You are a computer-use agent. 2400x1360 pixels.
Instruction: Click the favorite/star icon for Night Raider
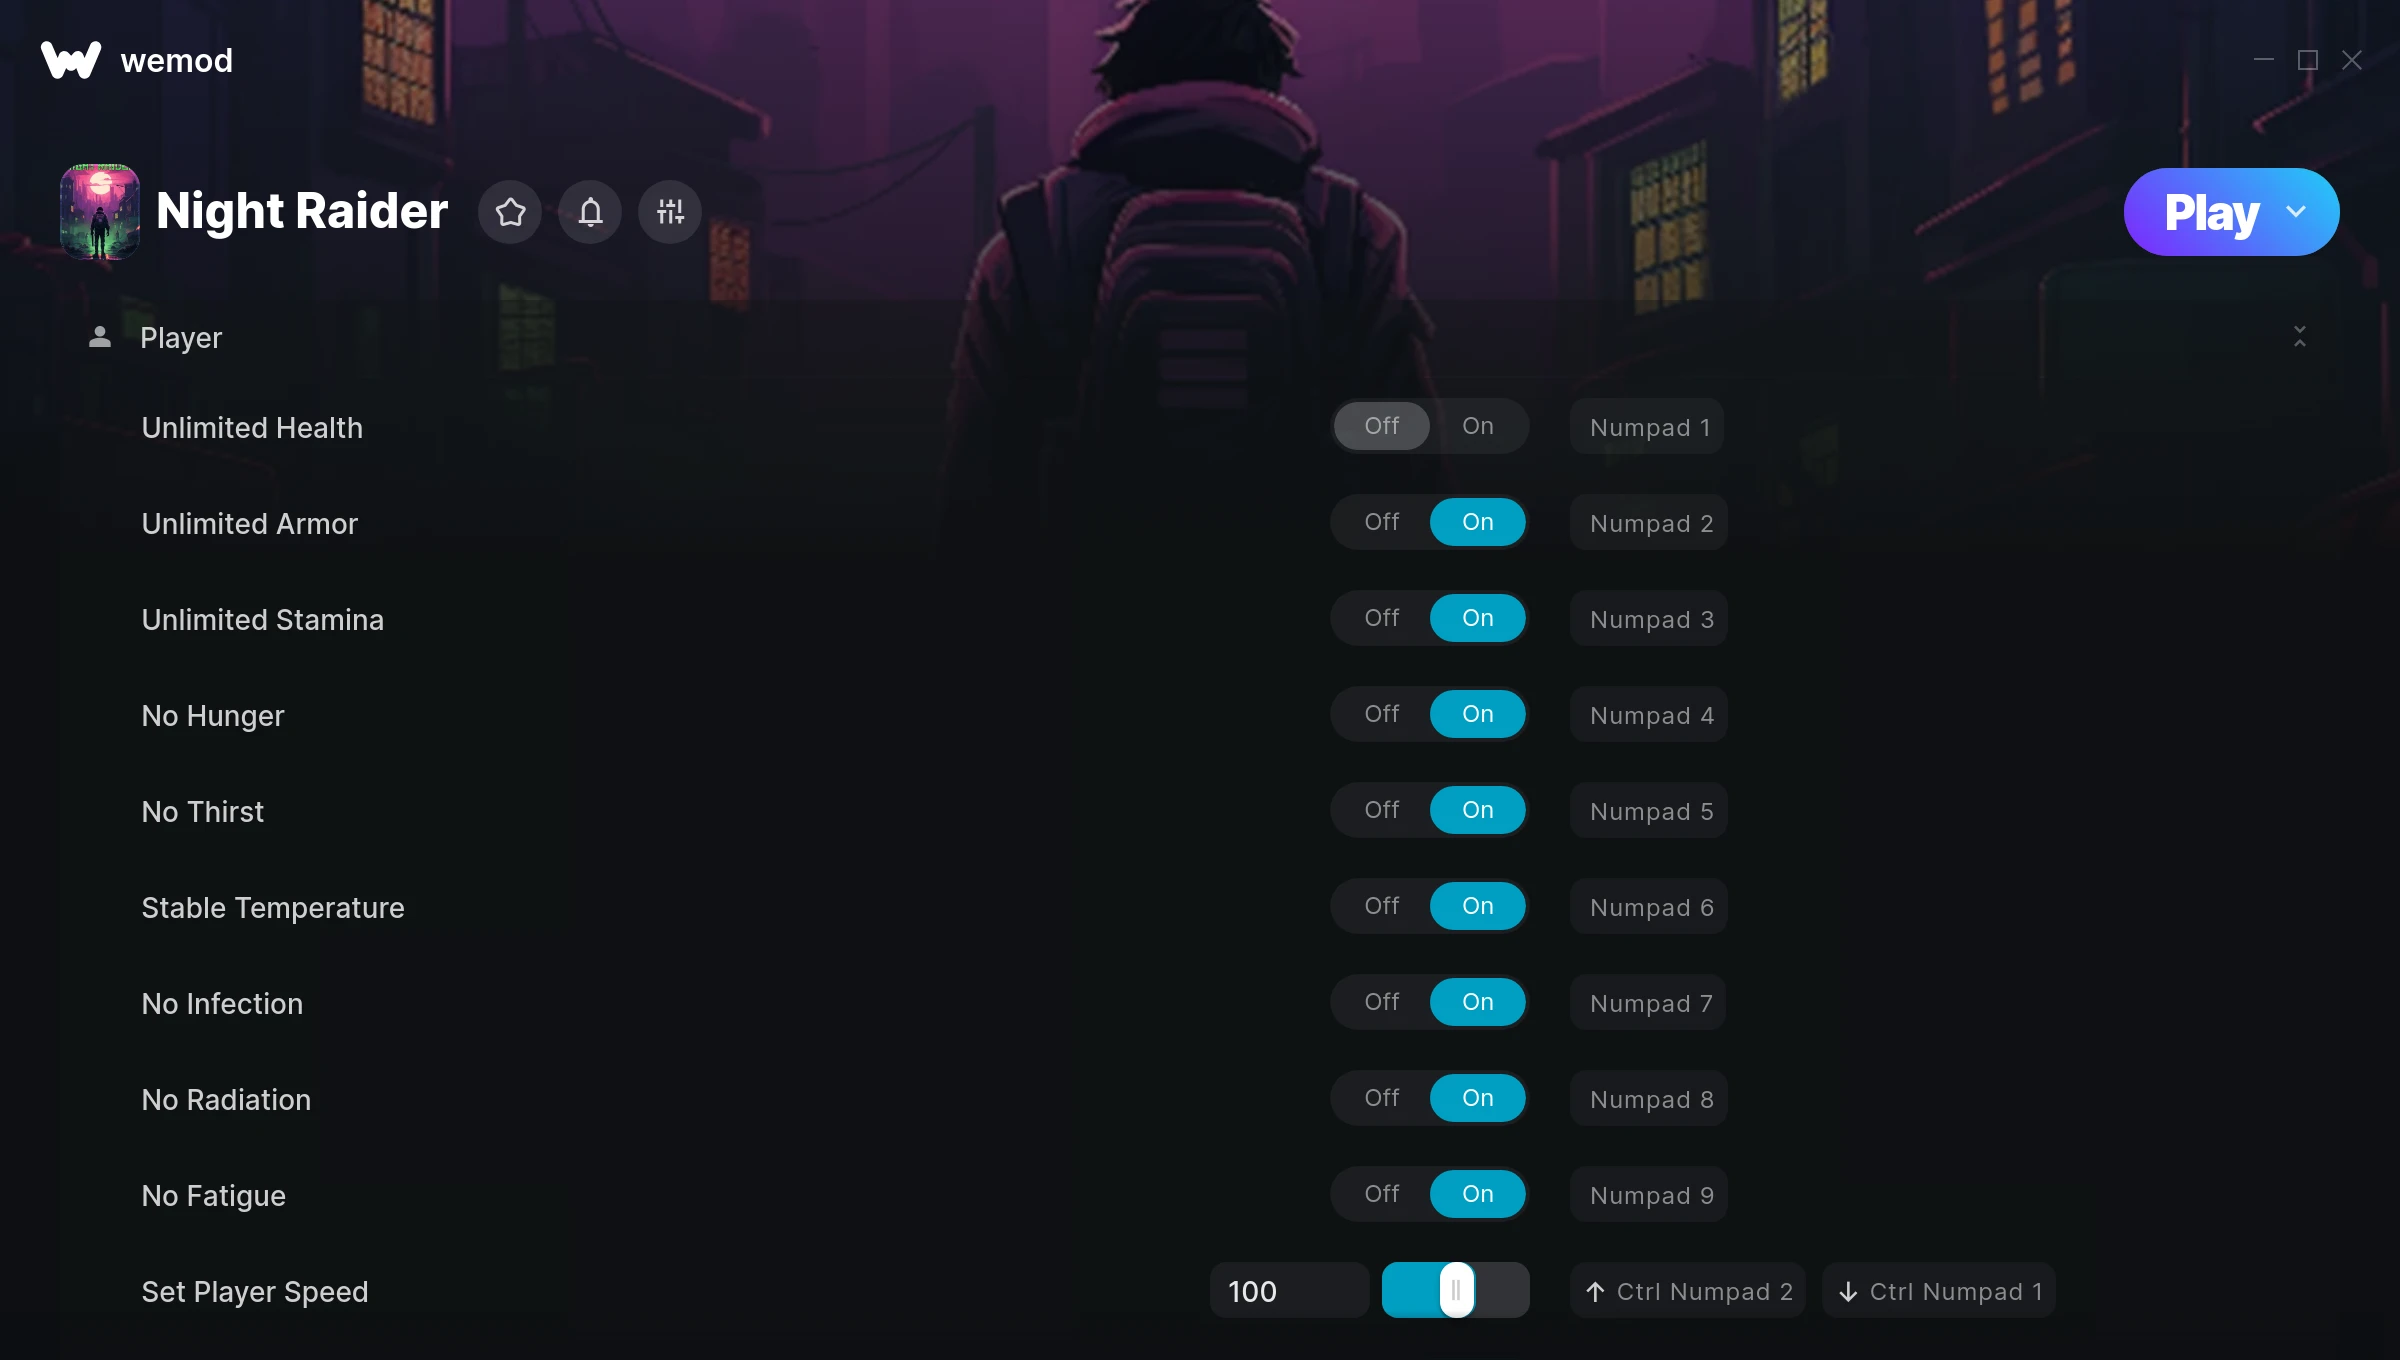tap(513, 211)
